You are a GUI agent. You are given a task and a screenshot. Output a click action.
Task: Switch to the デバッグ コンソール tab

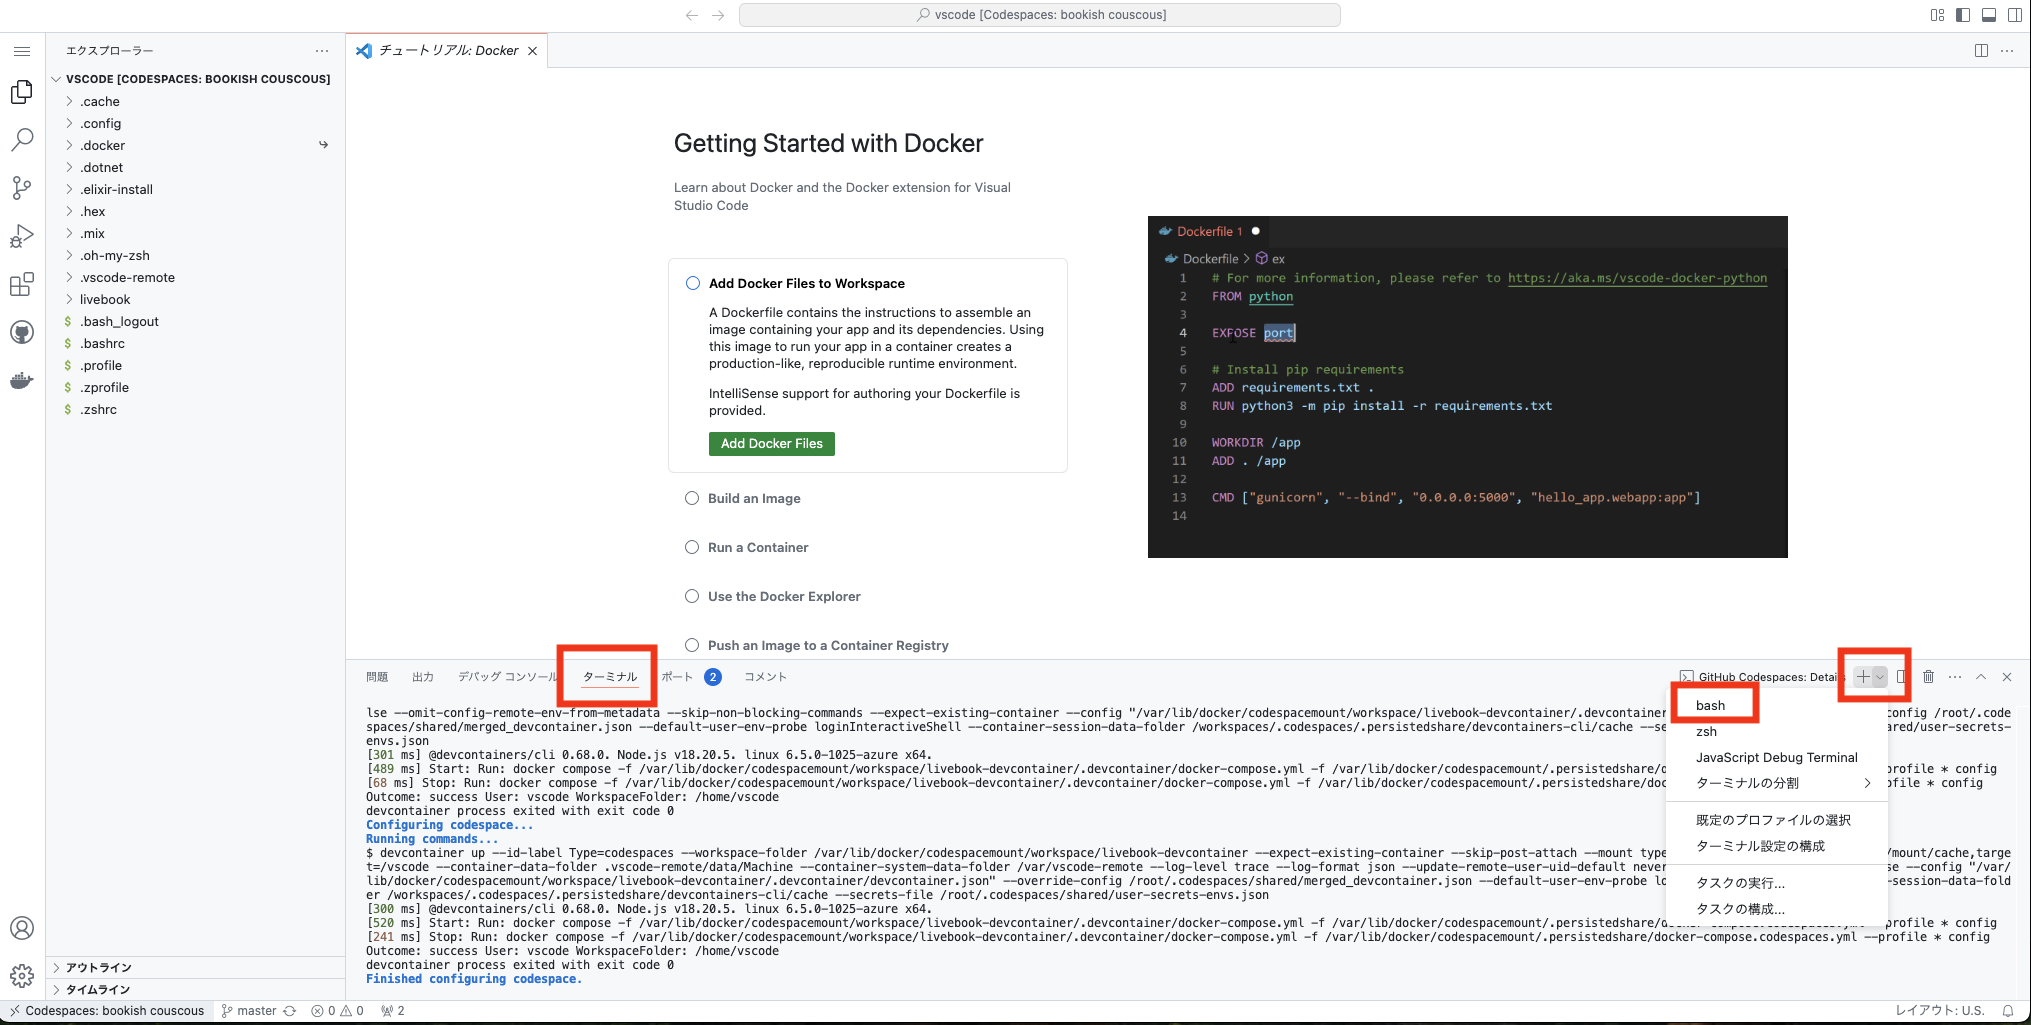pos(507,677)
